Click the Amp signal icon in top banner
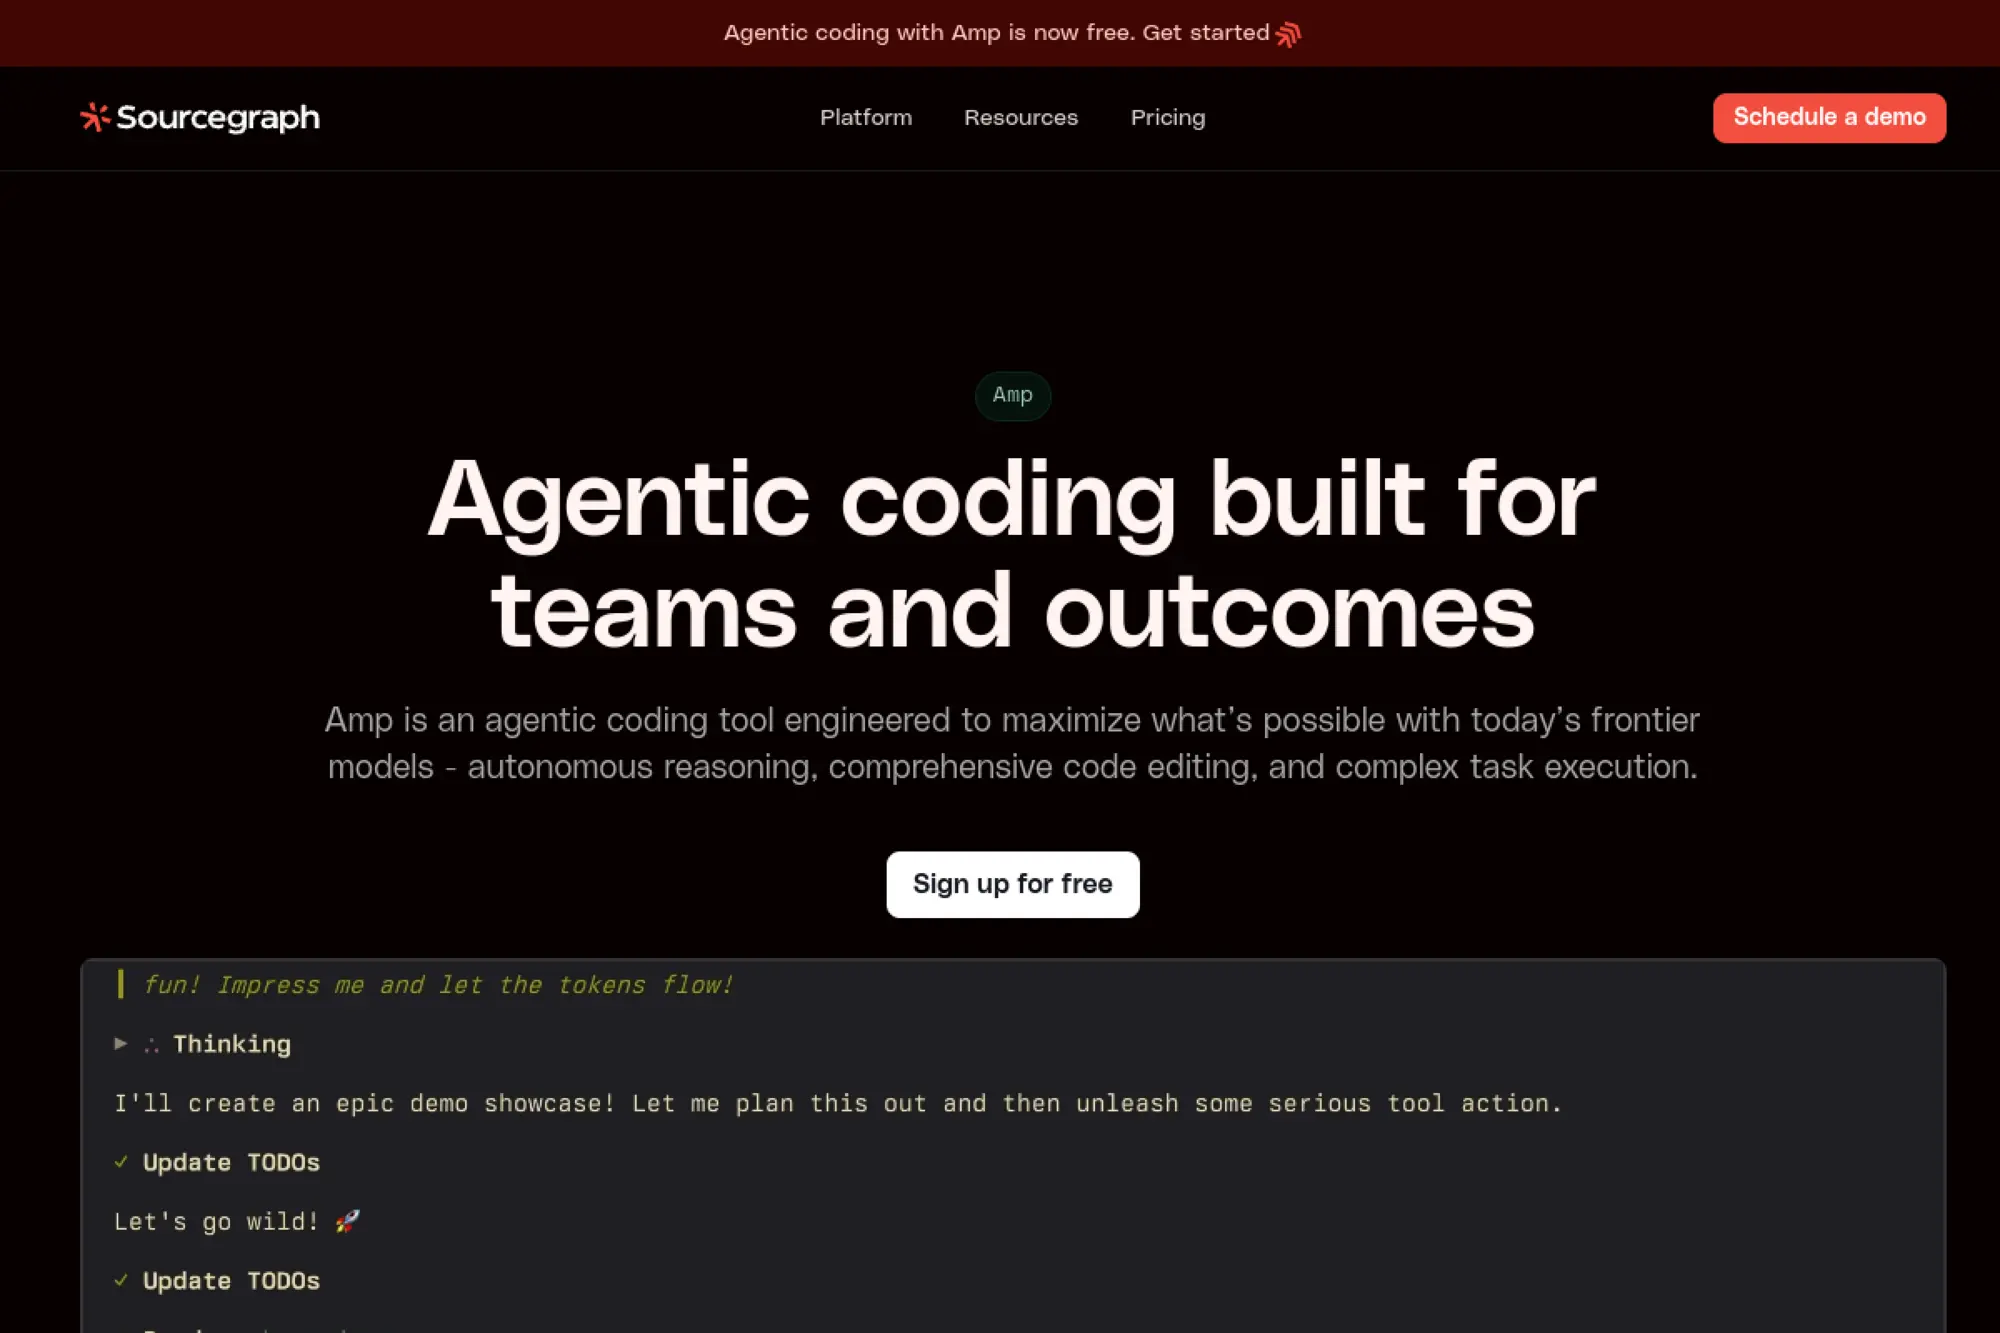Viewport: 2000px width, 1333px height. [1288, 34]
